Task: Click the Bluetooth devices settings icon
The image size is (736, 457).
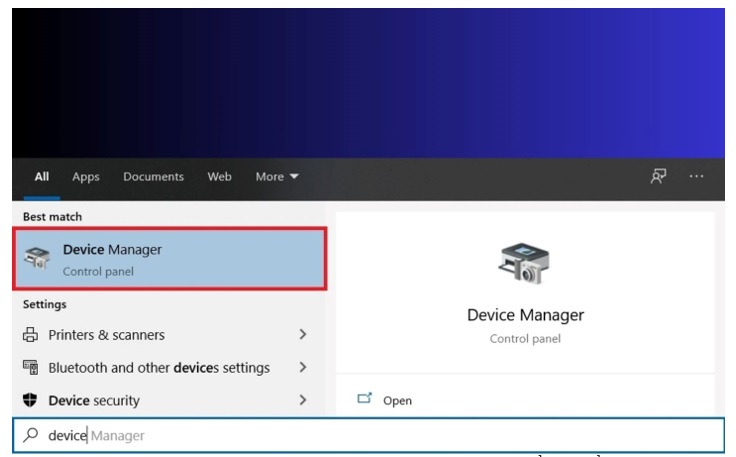Action: click(x=30, y=368)
